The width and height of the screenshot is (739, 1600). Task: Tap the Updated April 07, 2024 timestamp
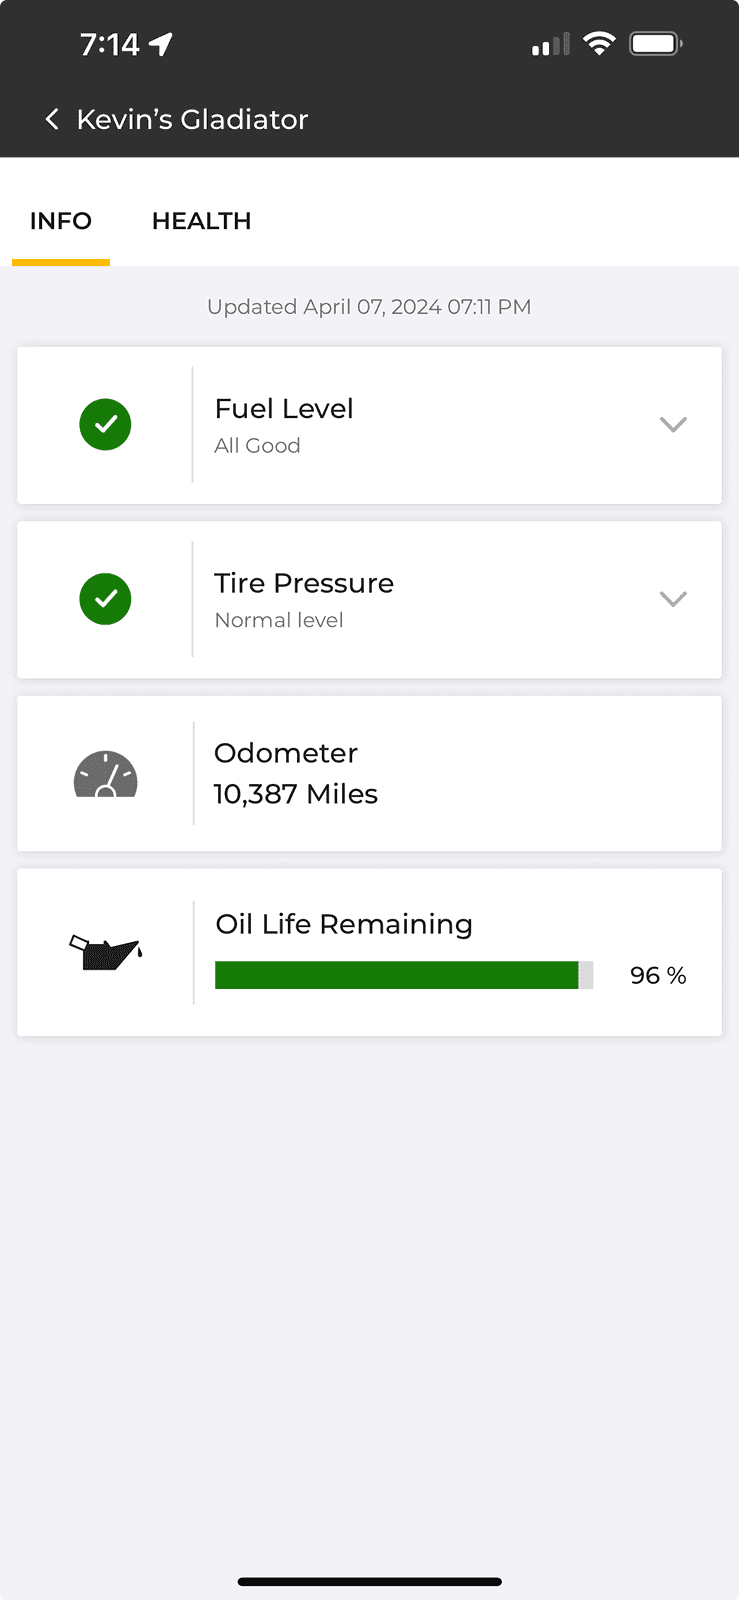pyautogui.click(x=369, y=307)
